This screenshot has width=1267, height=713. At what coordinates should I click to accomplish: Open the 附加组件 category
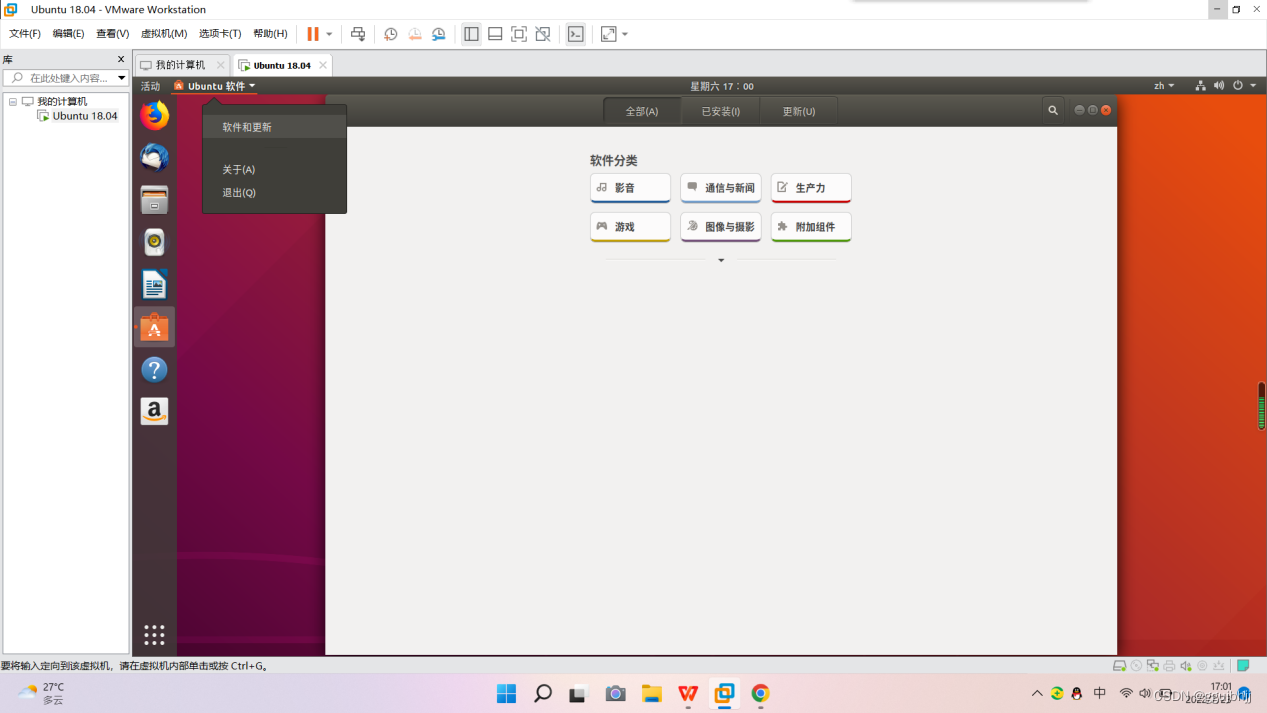811,227
